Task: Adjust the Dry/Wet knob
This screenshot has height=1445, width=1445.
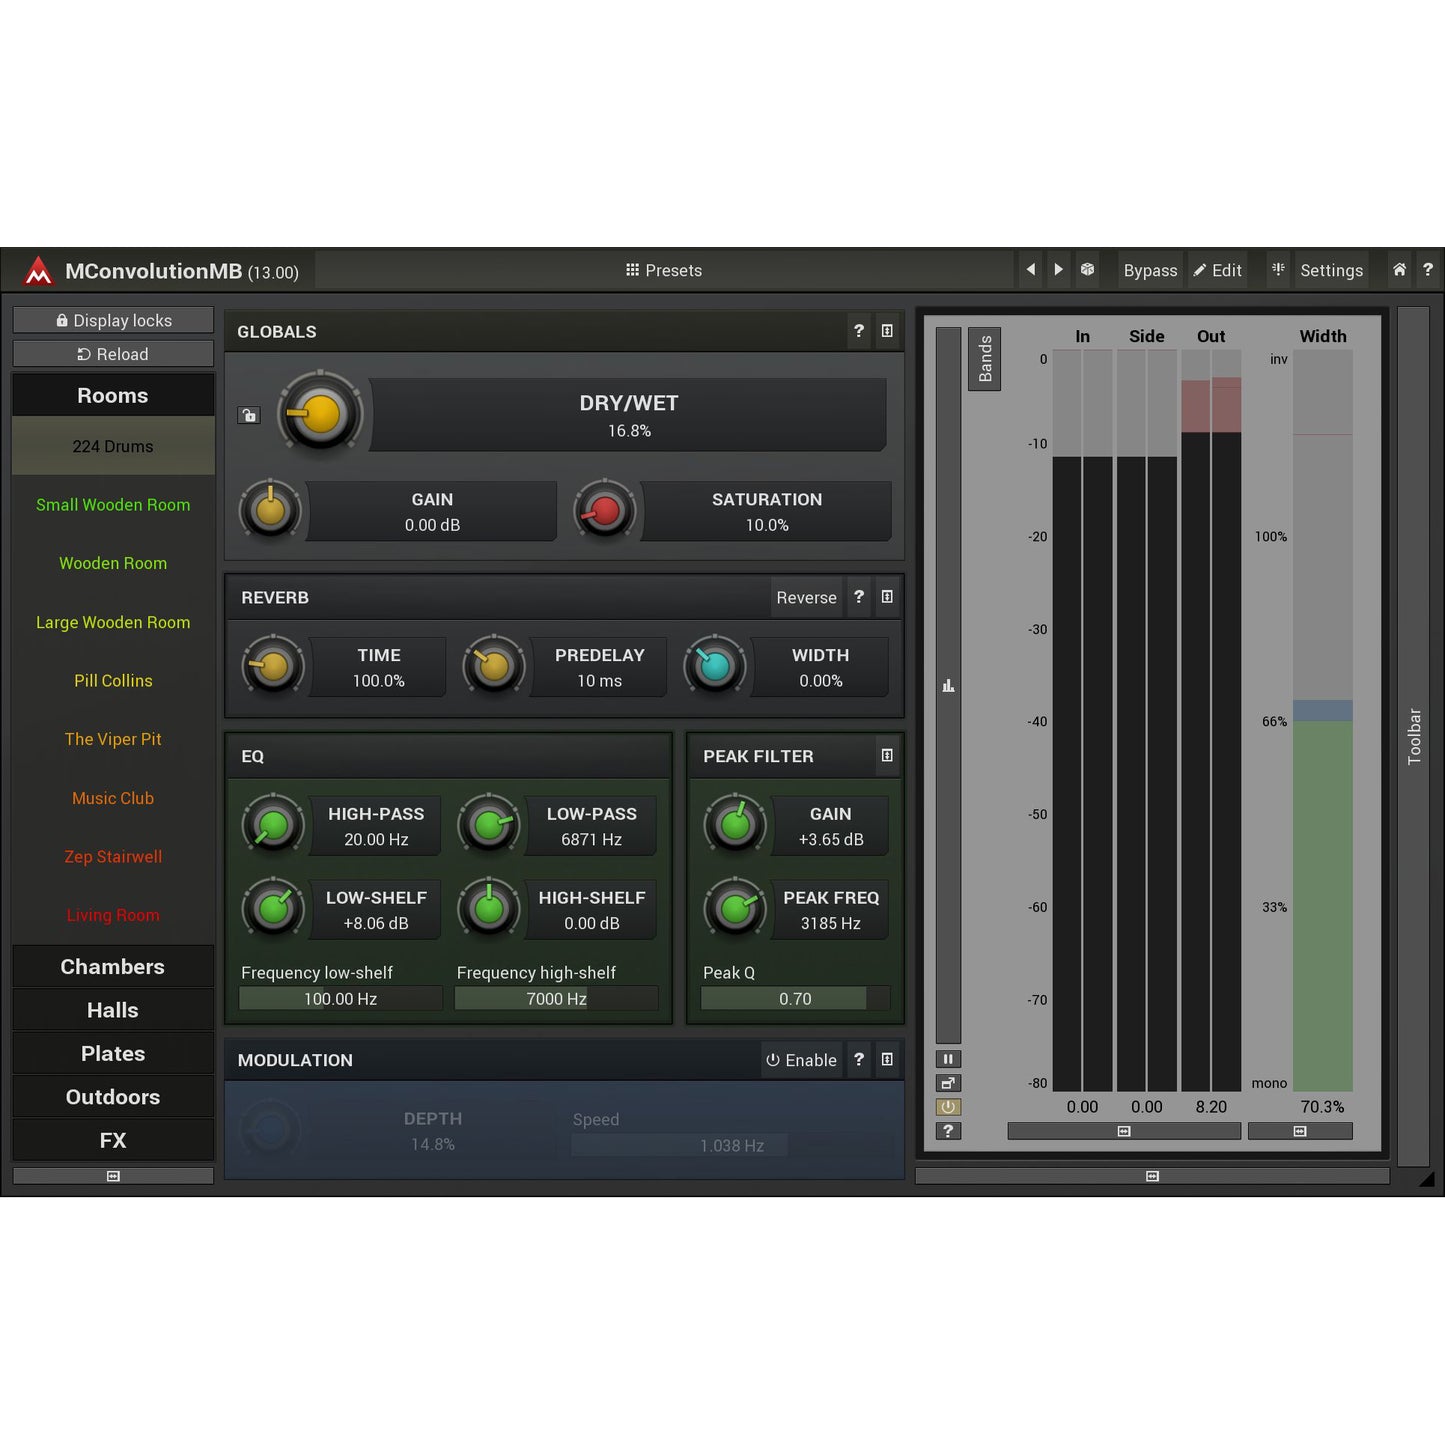Action: pyautogui.click(x=318, y=413)
